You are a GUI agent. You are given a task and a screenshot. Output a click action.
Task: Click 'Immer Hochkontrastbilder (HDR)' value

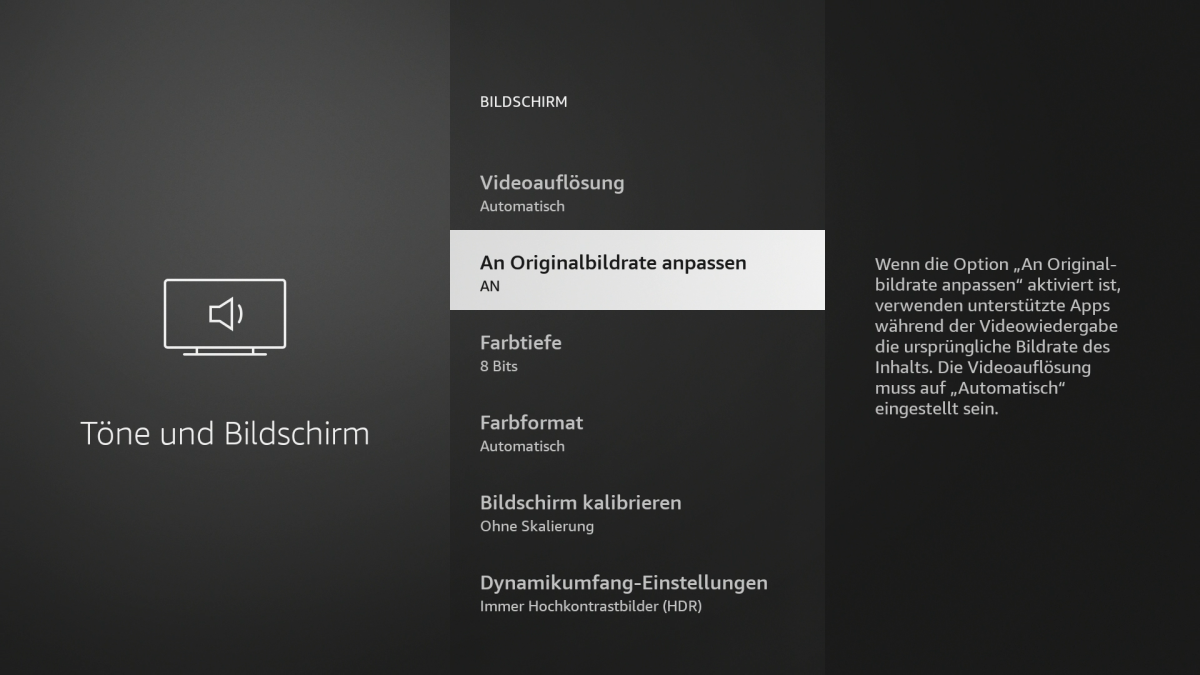(x=591, y=606)
